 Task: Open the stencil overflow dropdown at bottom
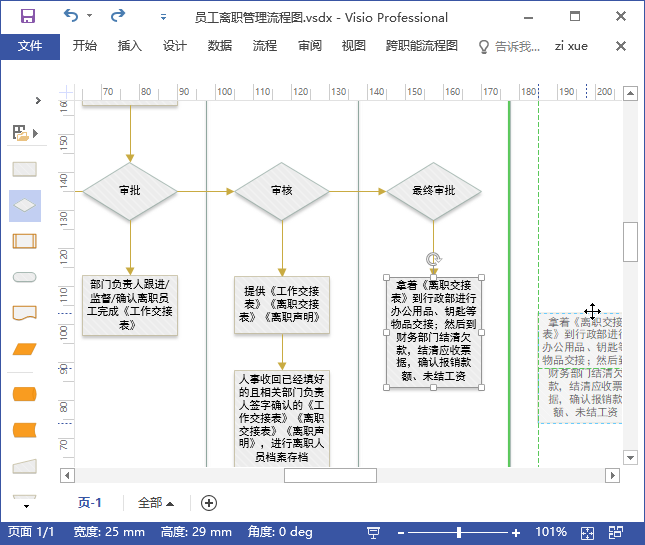[26, 506]
